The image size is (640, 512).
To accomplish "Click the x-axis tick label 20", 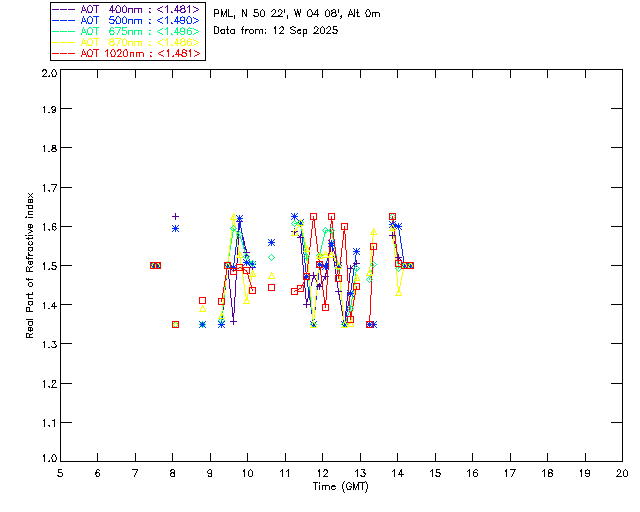I will coord(622,474).
